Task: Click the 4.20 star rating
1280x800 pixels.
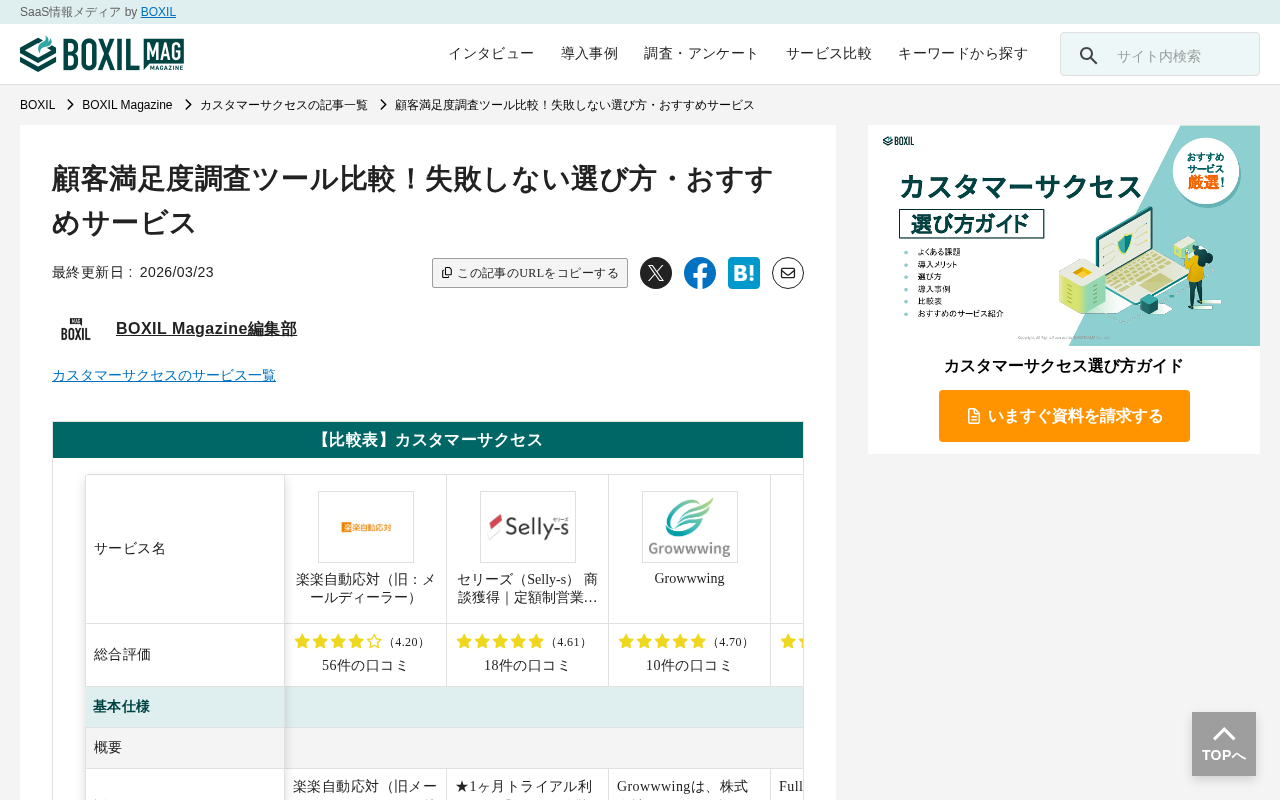Action: point(361,642)
